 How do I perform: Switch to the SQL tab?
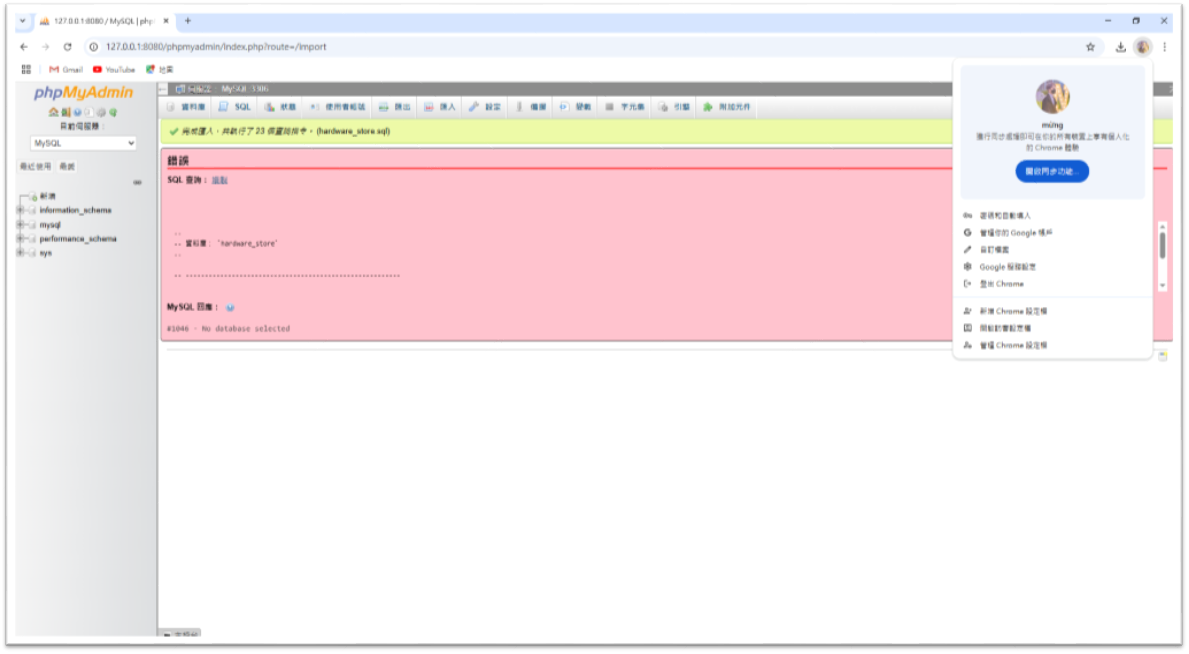235,106
